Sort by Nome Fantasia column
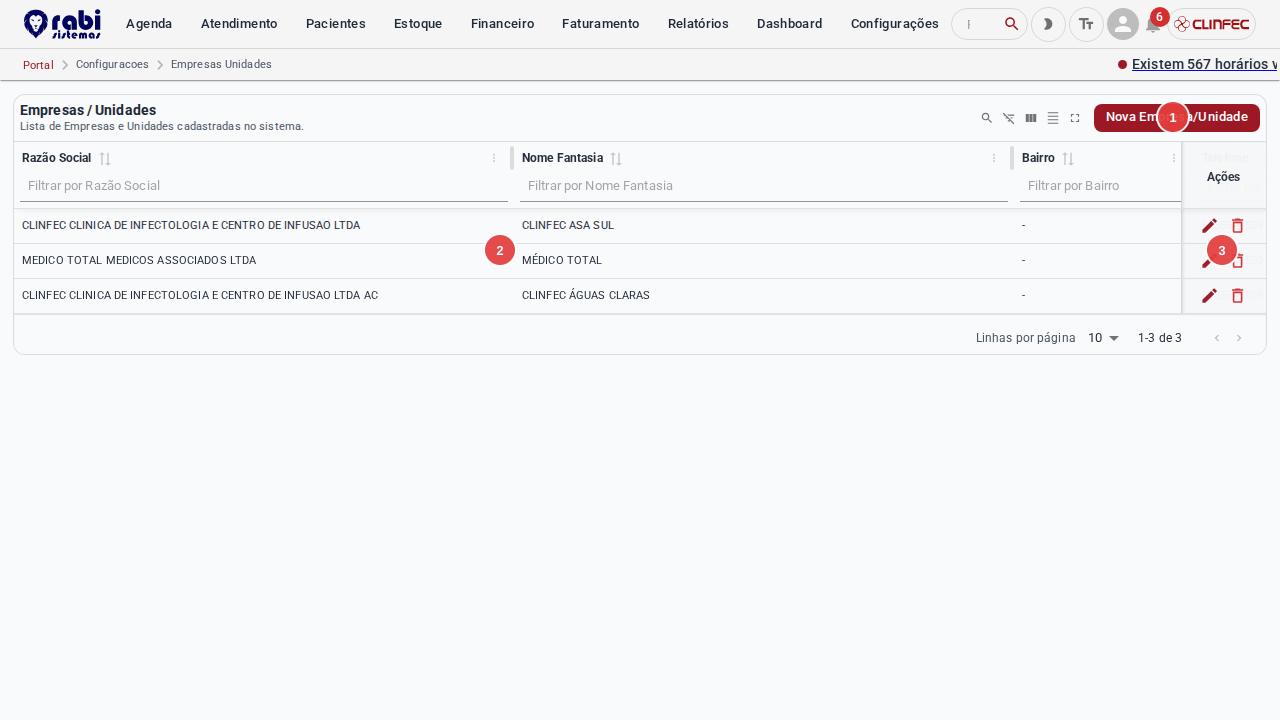The image size is (1280, 720). pyautogui.click(x=616, y=159)
